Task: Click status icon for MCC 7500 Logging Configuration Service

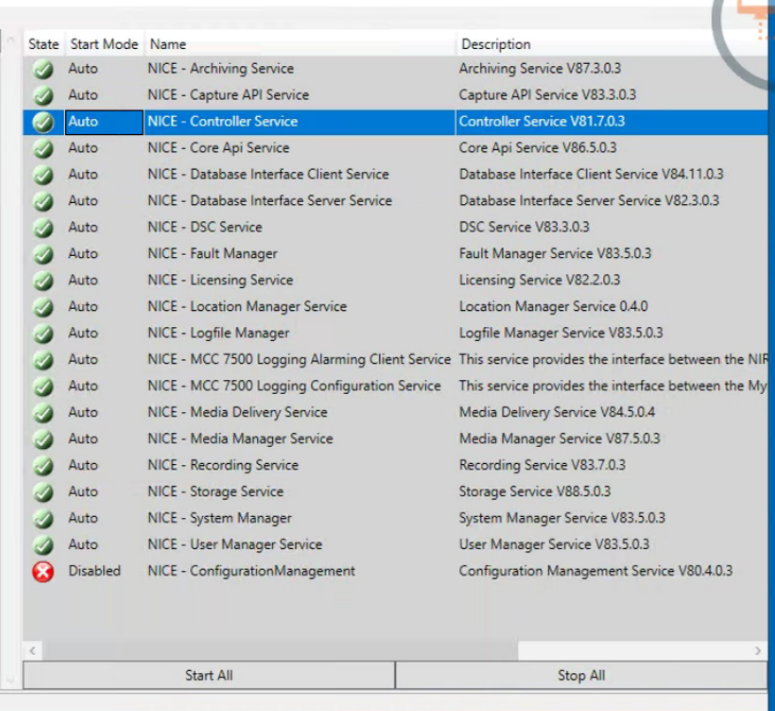Action: pos(43,386)
